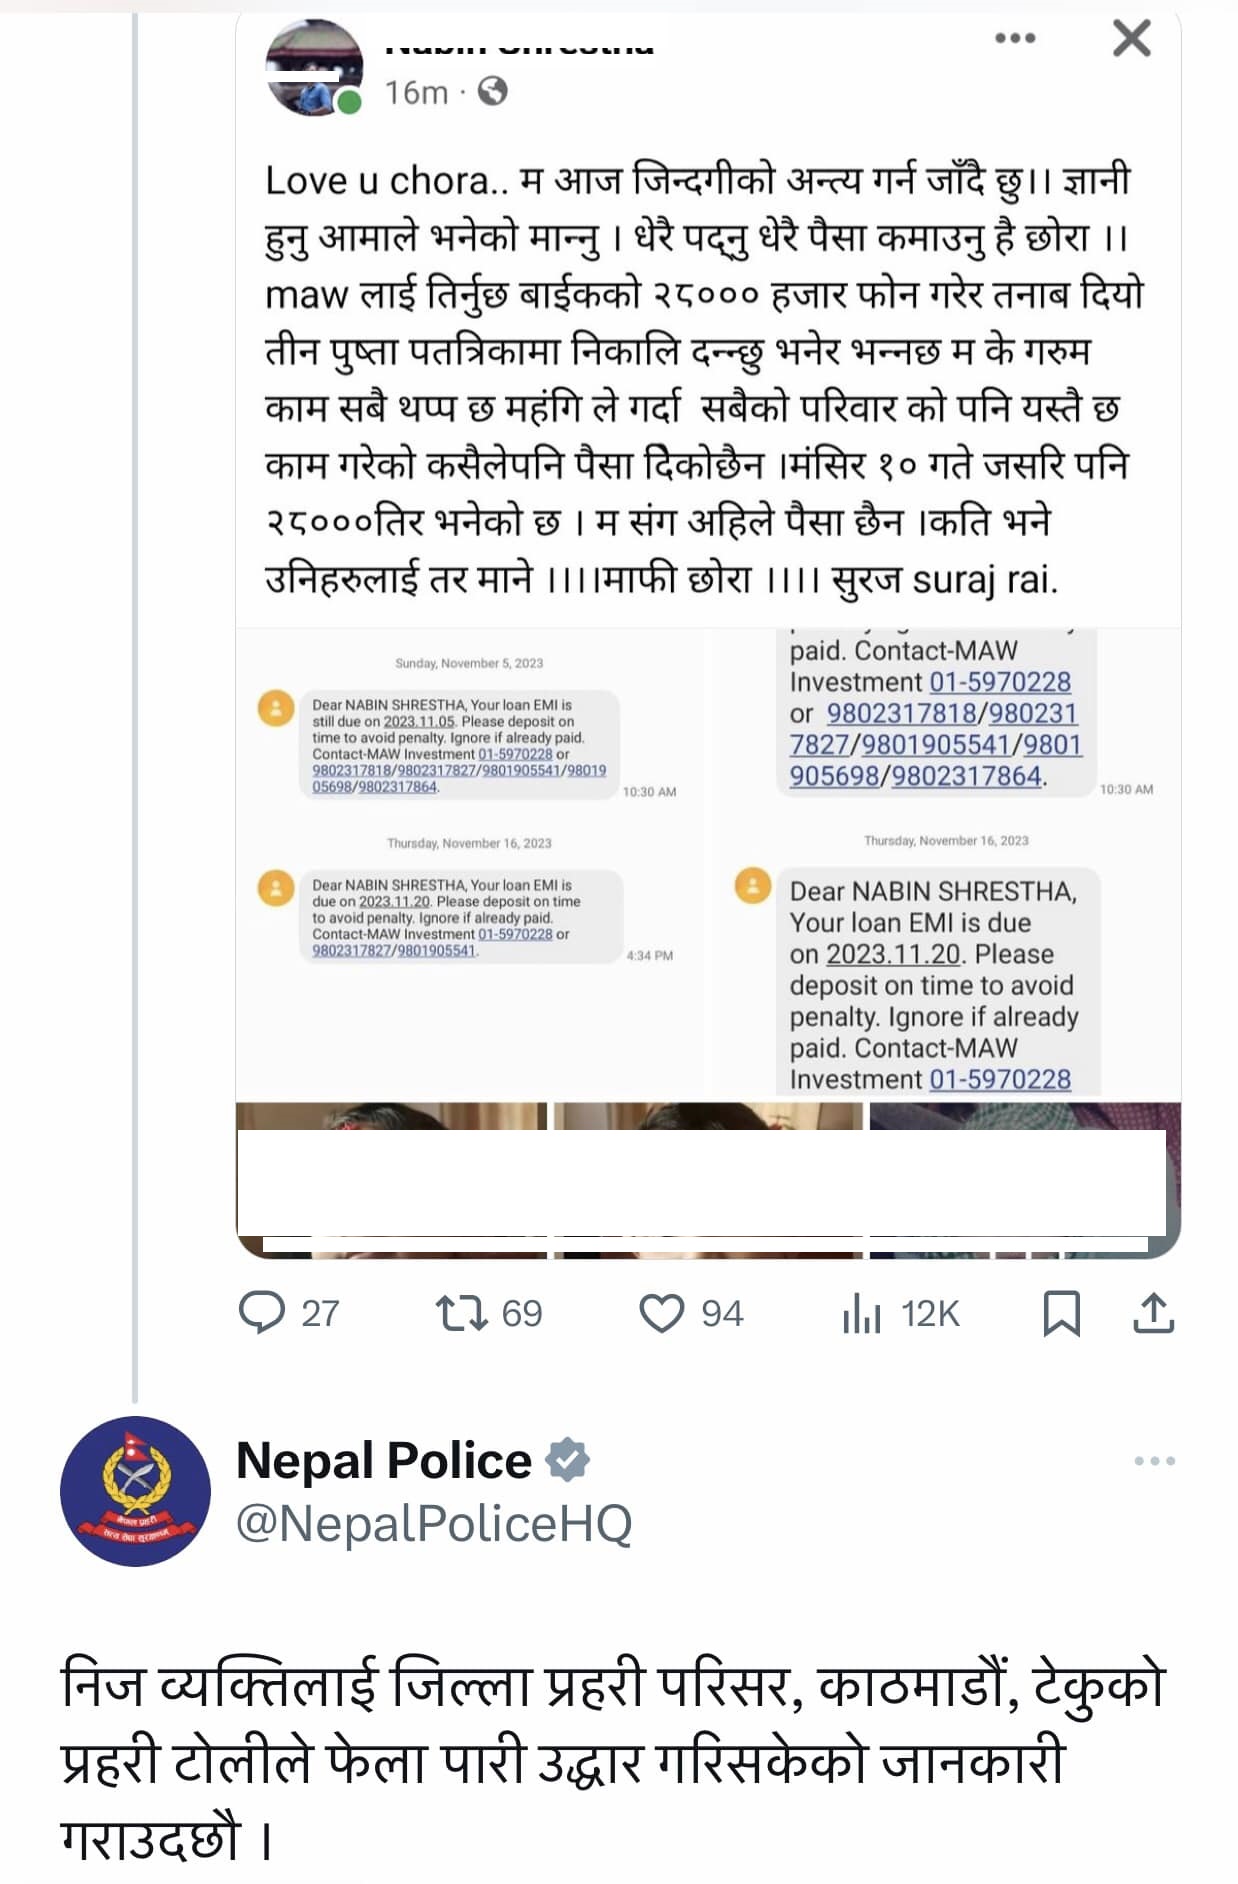The image size is (1238, 1884).
Task: Click the globe public-audience icon
Action: pyautogui.click(x=492, y=92)
